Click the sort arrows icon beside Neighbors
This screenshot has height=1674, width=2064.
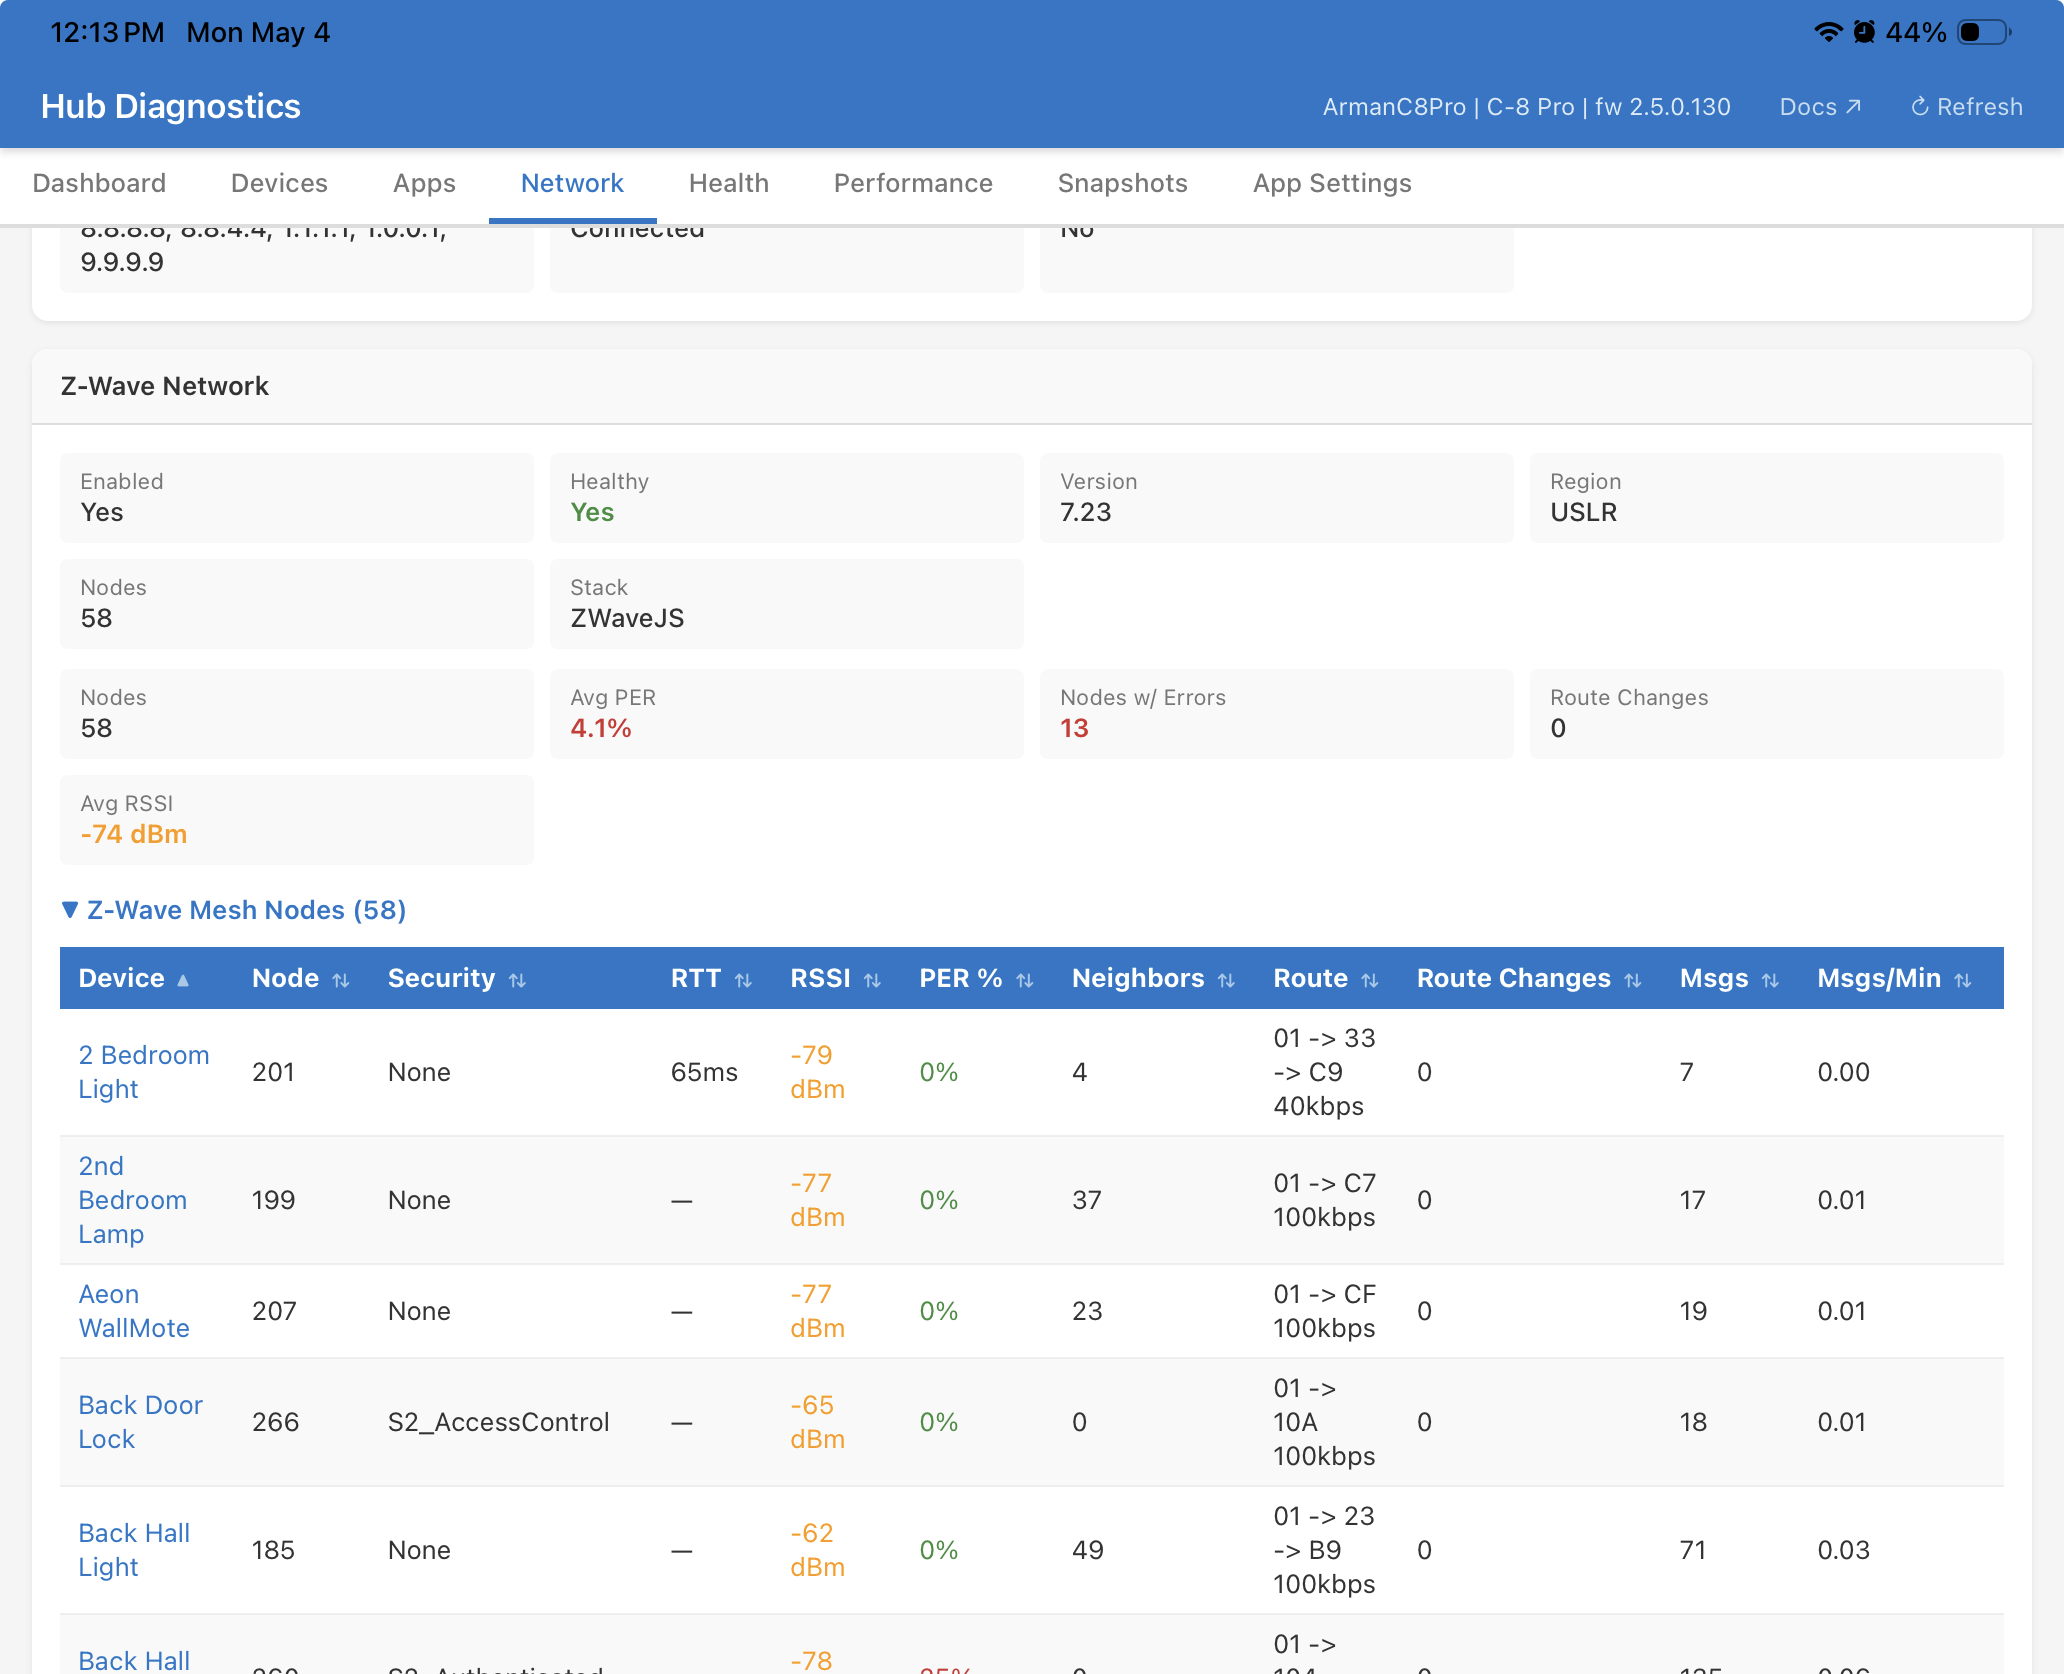point(1227,980)
